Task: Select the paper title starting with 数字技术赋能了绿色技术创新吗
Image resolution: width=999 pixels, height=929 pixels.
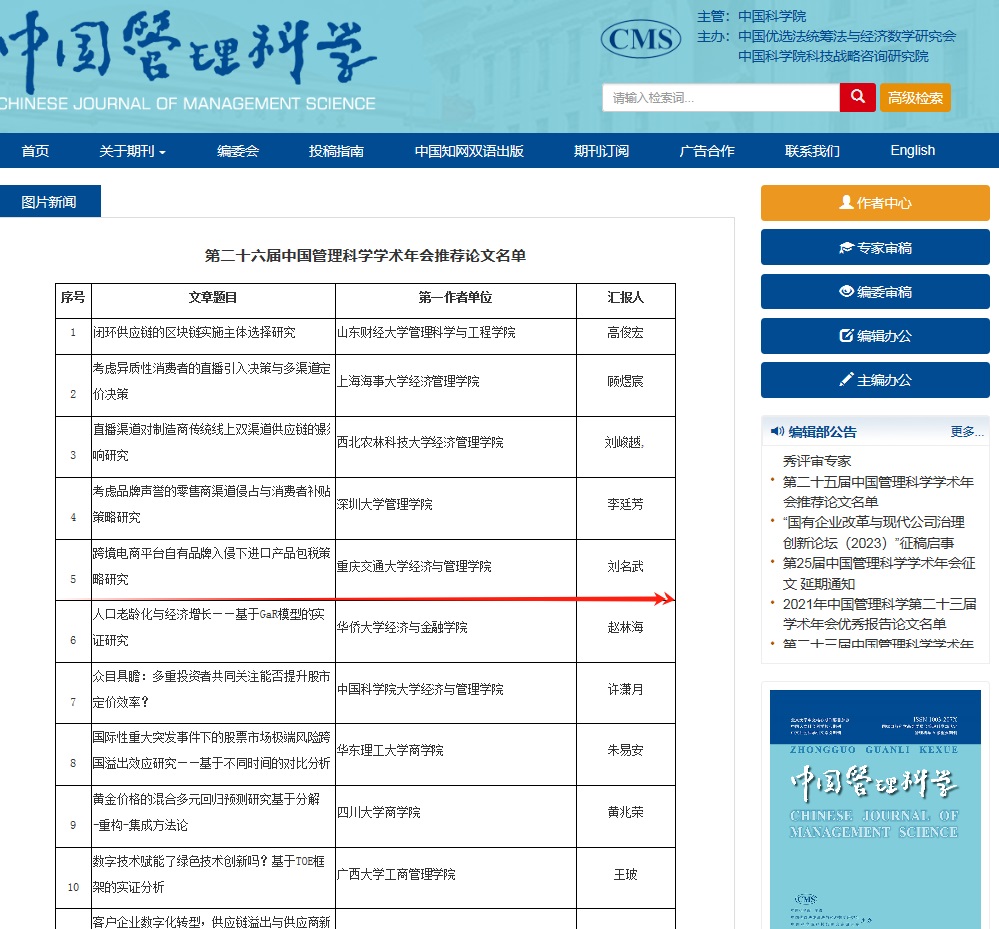Action: 209,874
